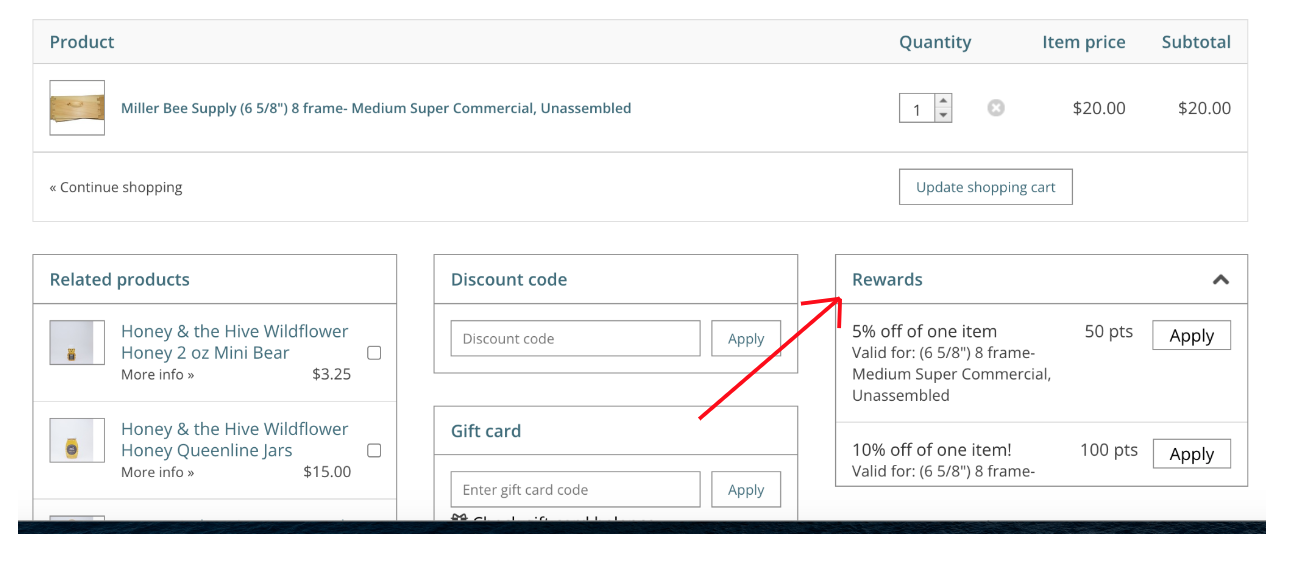Apply the 10% off 100 pts reward
Screen dimensions: 1296x562
pyautogui.click(x=1191, y=454)
